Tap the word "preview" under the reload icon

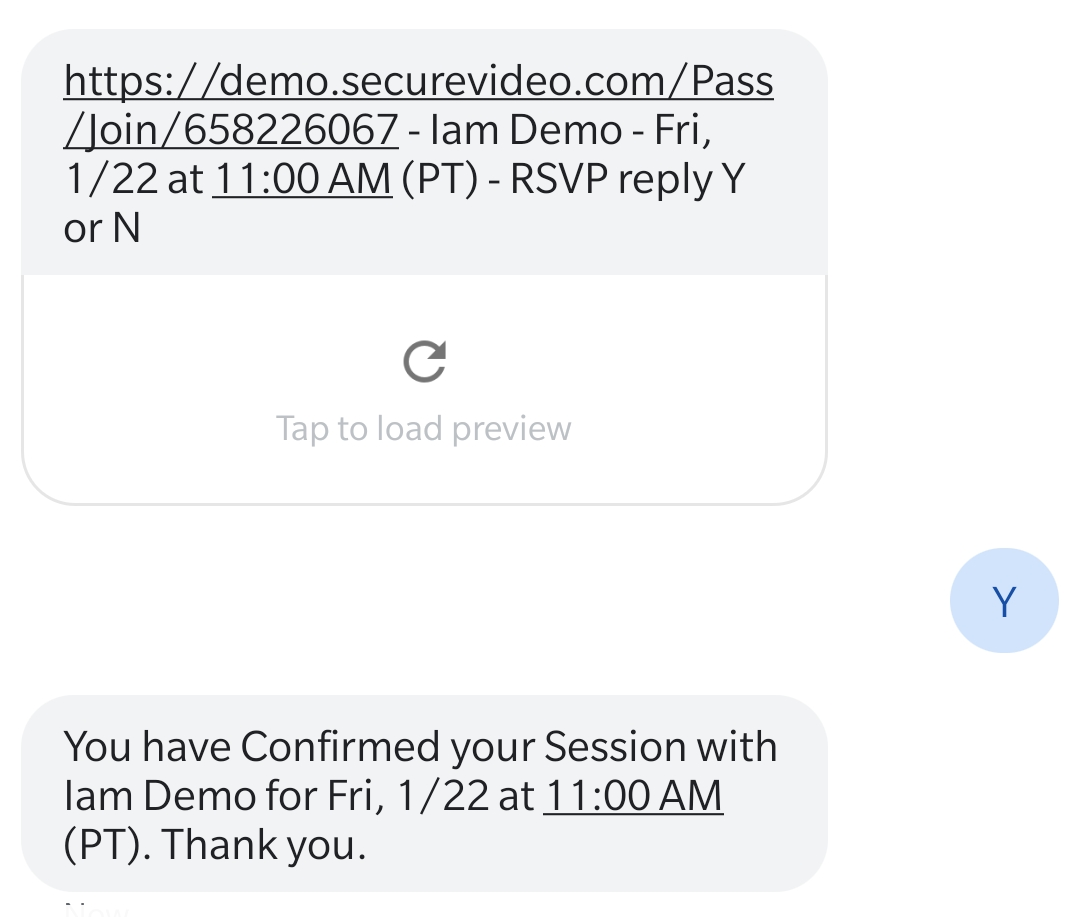[511, 428]
